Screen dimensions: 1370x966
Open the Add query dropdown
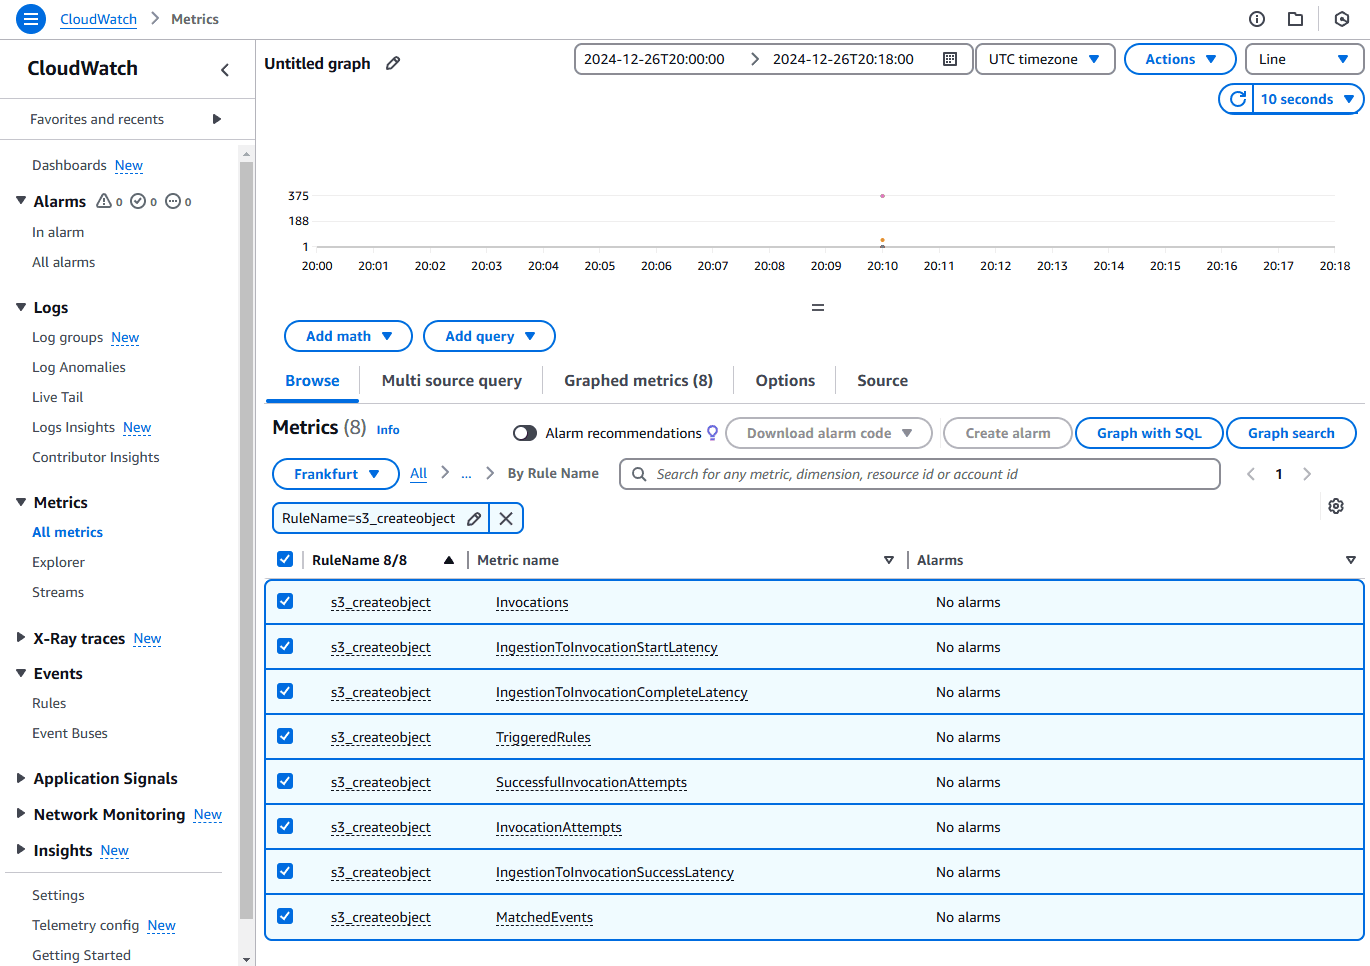[489, 336]
